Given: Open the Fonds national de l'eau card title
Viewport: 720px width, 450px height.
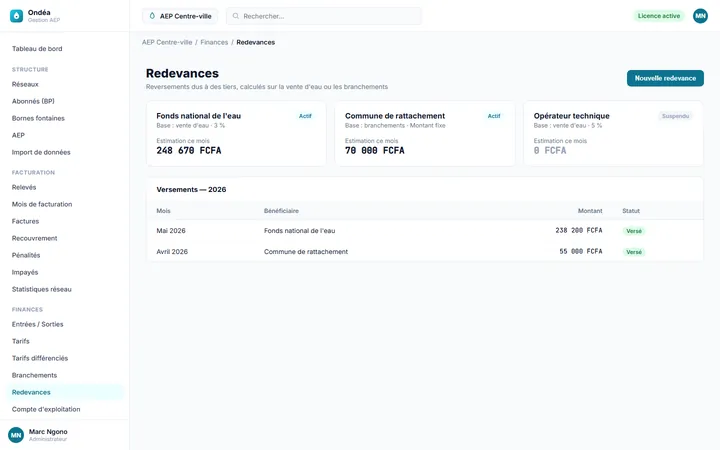Looking at the screenshot, I should tap(198, 116).
